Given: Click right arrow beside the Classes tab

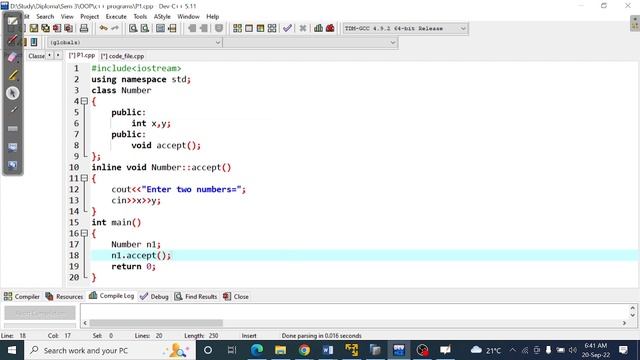Looking at the screenshot, I should click(58, 56).
